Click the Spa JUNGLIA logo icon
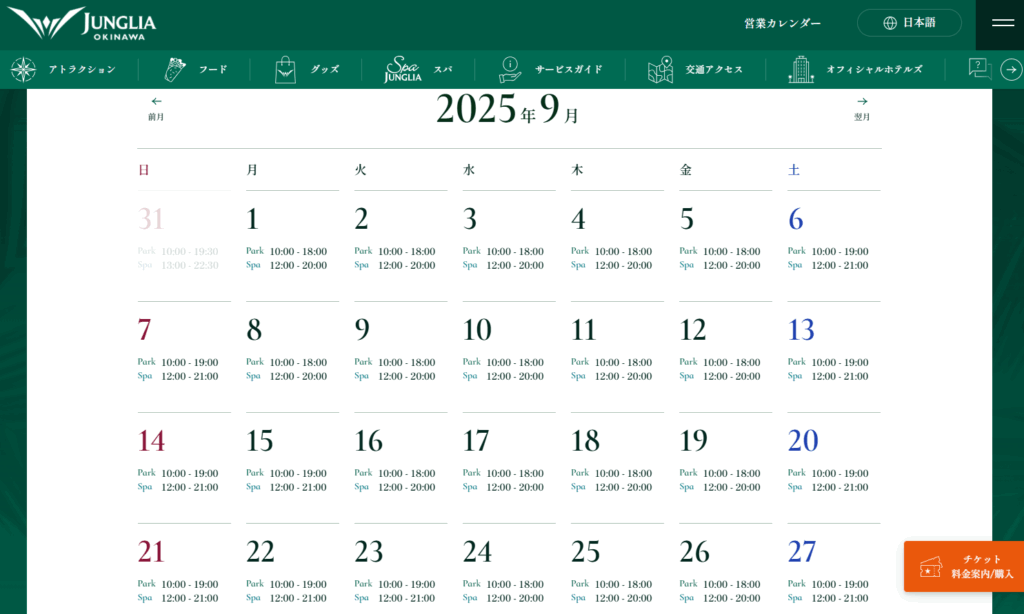 403,69
